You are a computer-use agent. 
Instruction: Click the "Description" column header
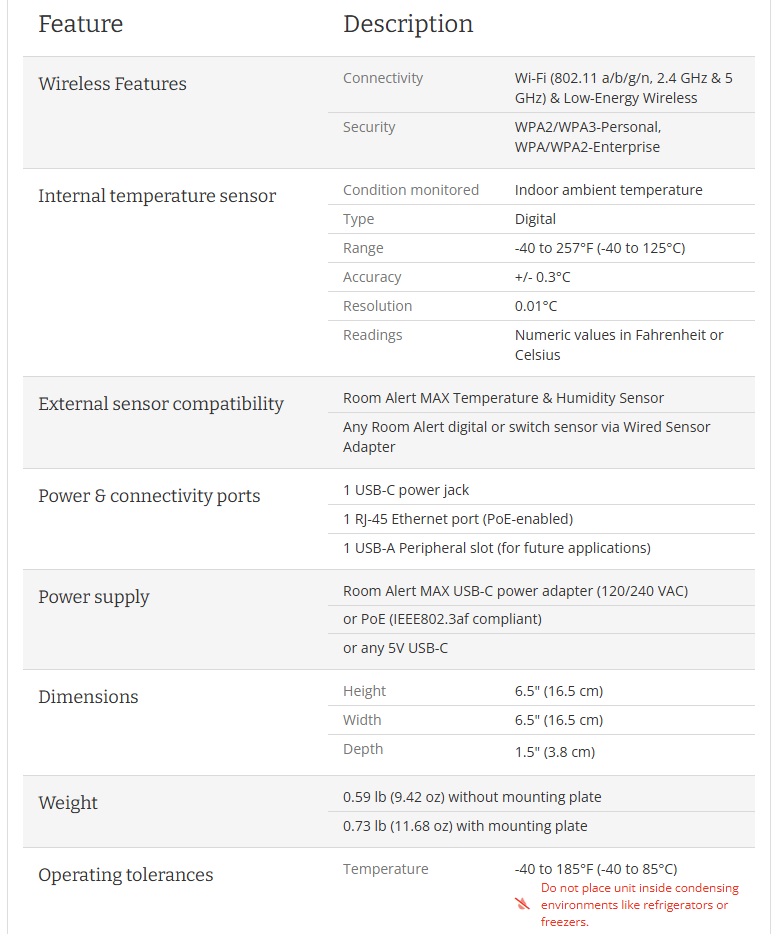tap(408, 24)
